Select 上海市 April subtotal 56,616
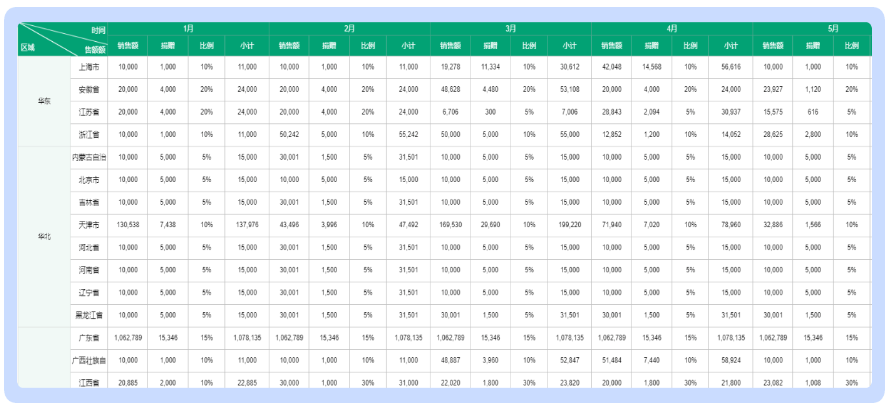 pos(730,66)
